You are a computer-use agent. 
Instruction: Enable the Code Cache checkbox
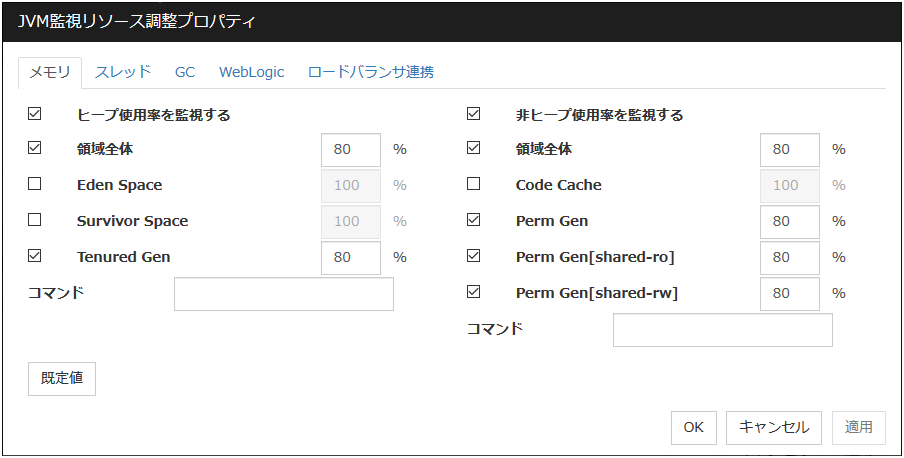click(474, 184)
